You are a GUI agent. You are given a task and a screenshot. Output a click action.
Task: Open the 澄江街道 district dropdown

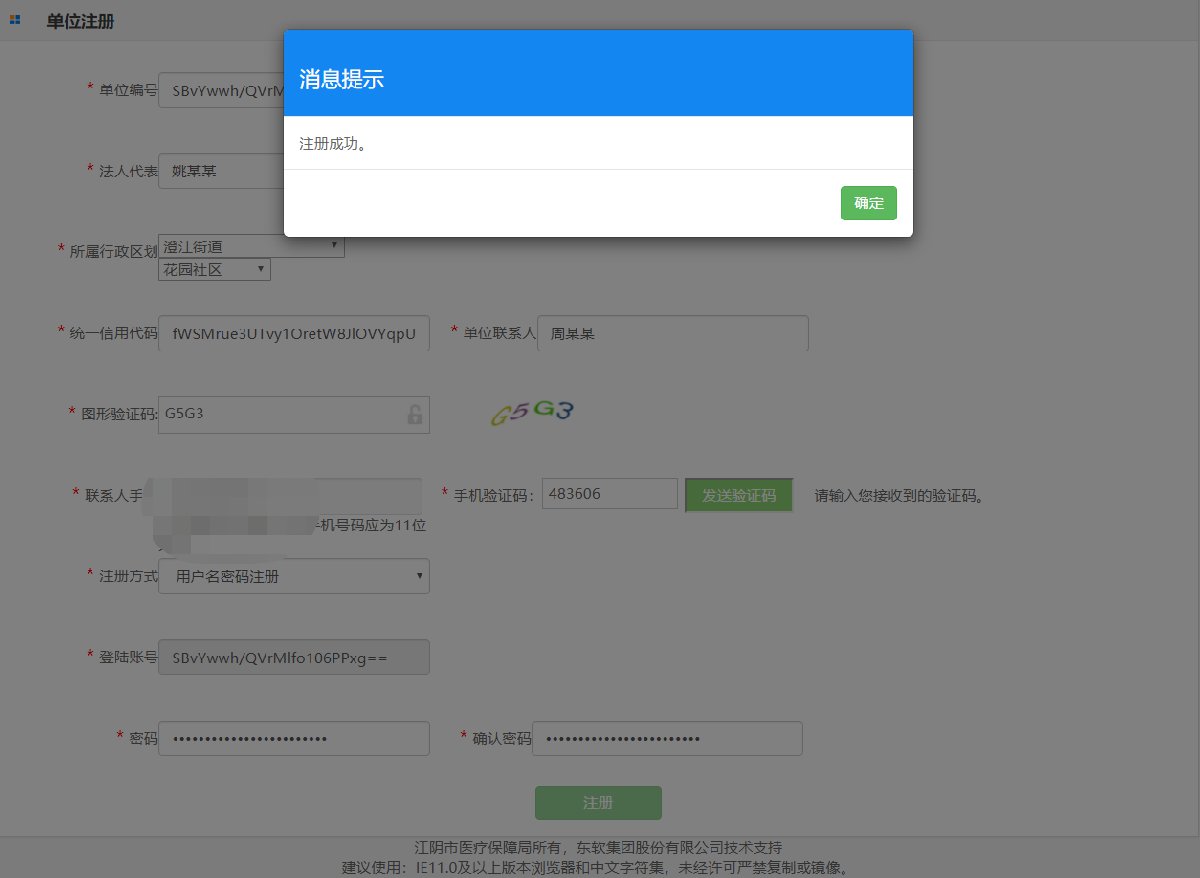click(x=251, y=246)
